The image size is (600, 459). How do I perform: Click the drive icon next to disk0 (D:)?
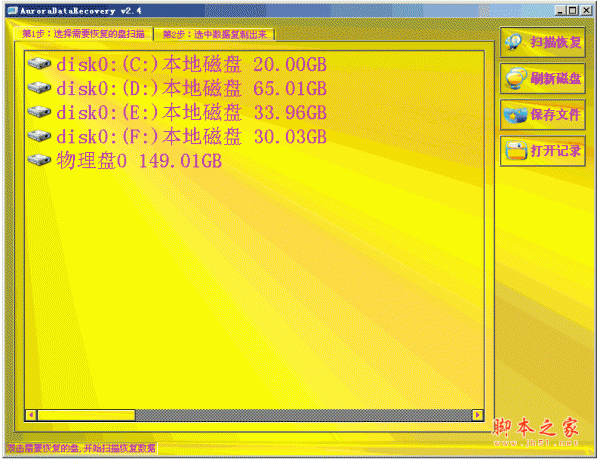click(39, 88)
